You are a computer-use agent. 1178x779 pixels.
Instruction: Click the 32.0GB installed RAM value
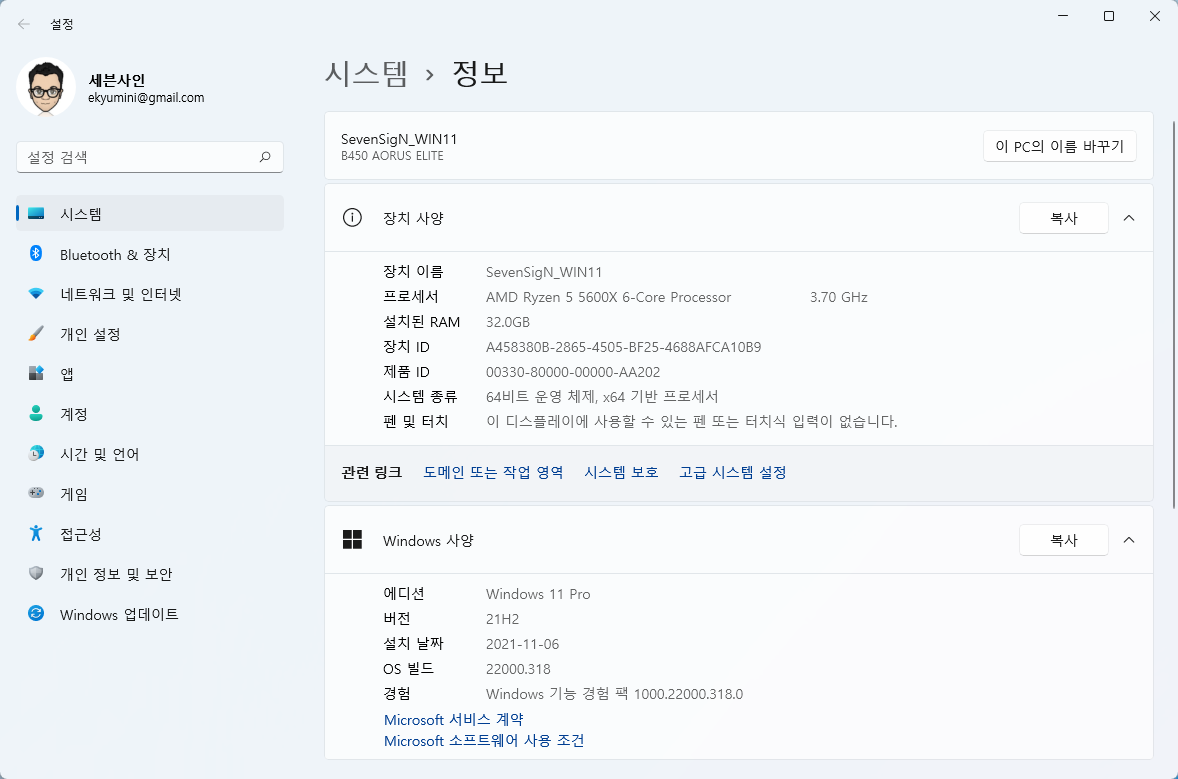pos(508,322)
